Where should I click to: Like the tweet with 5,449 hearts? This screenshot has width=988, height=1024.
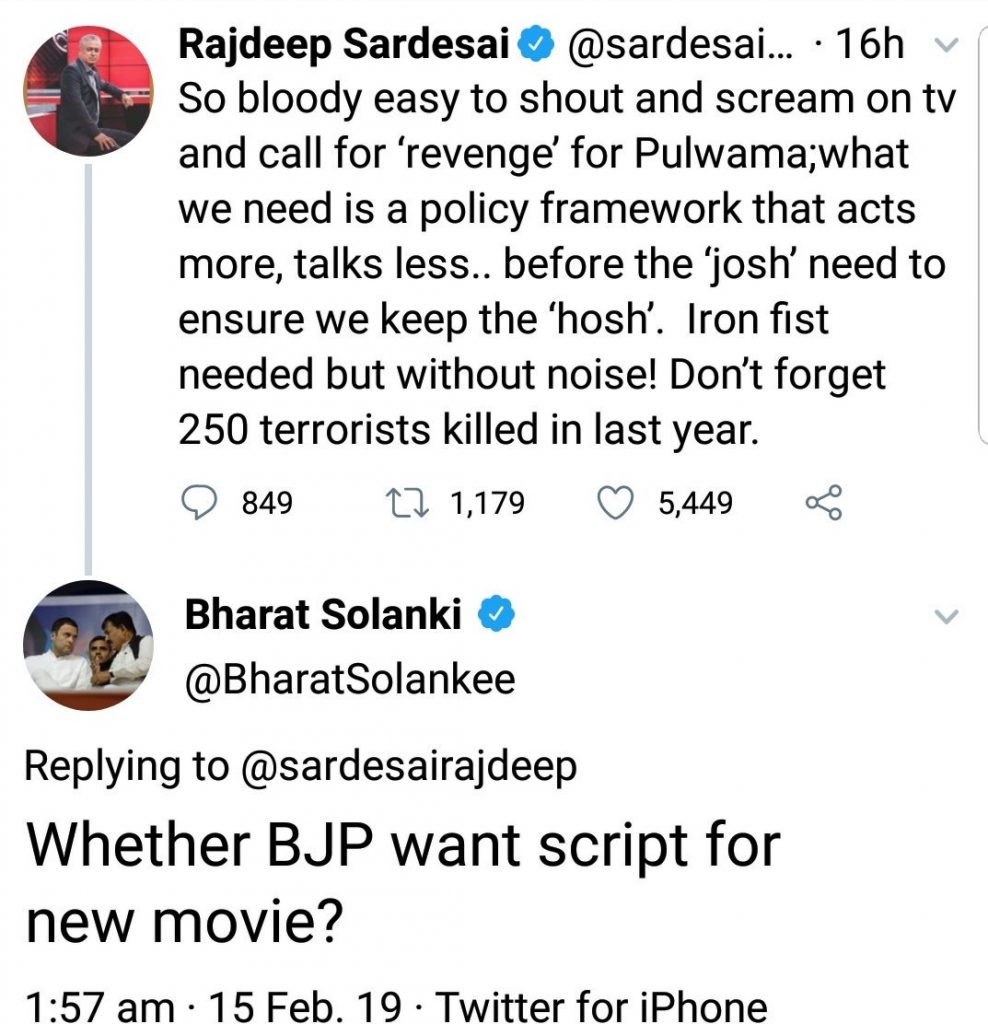point(617,502)
